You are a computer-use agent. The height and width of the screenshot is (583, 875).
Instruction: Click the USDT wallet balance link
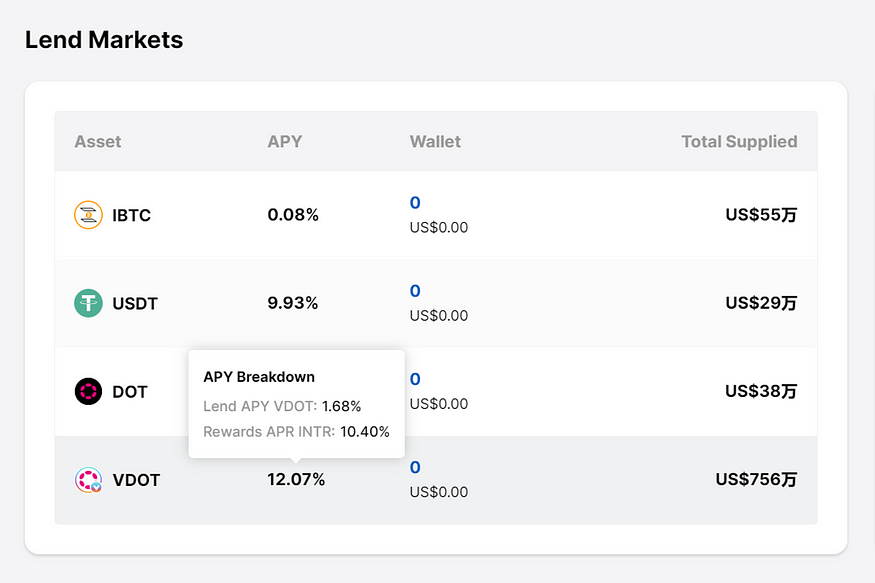(415, 291)
